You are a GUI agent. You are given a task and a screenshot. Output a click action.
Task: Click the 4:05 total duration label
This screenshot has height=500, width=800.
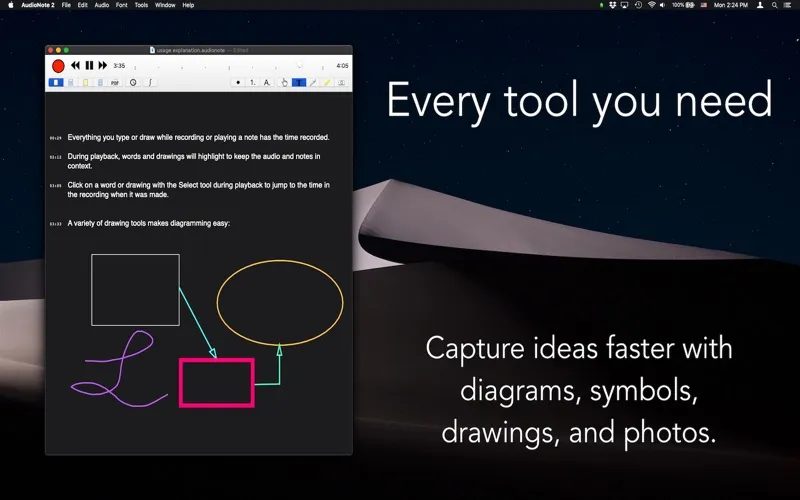coord(342,66)
